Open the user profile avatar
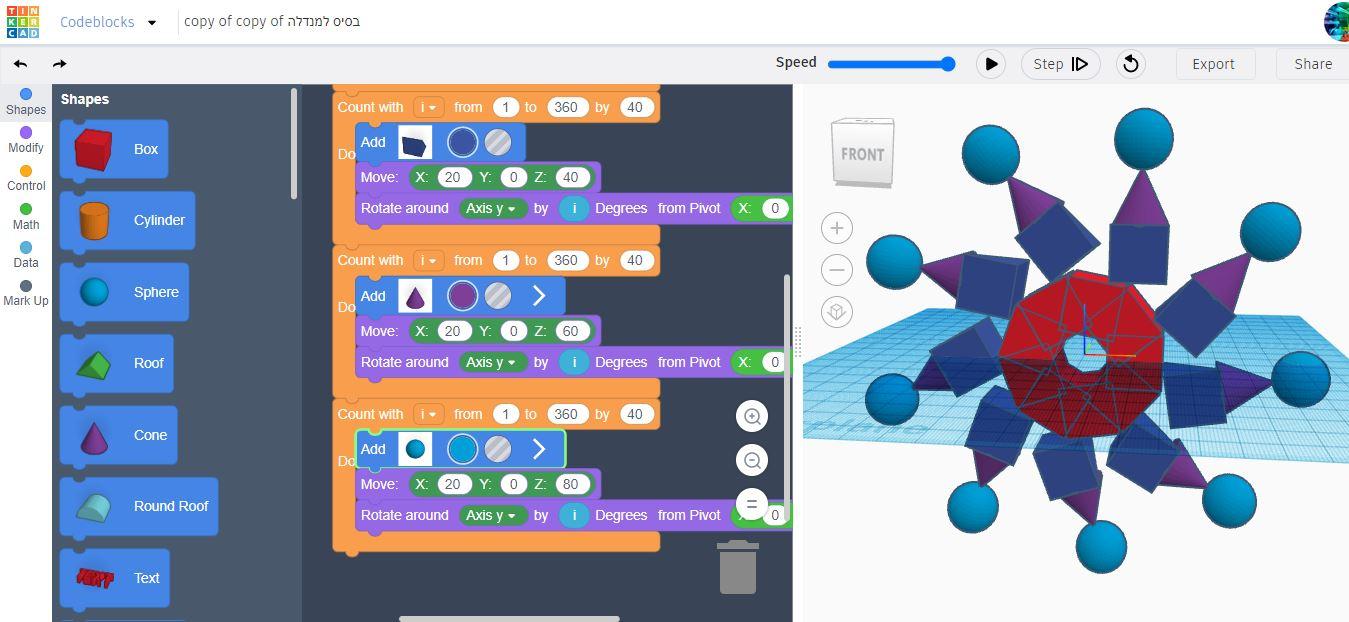 click(x=1337, y=21)
